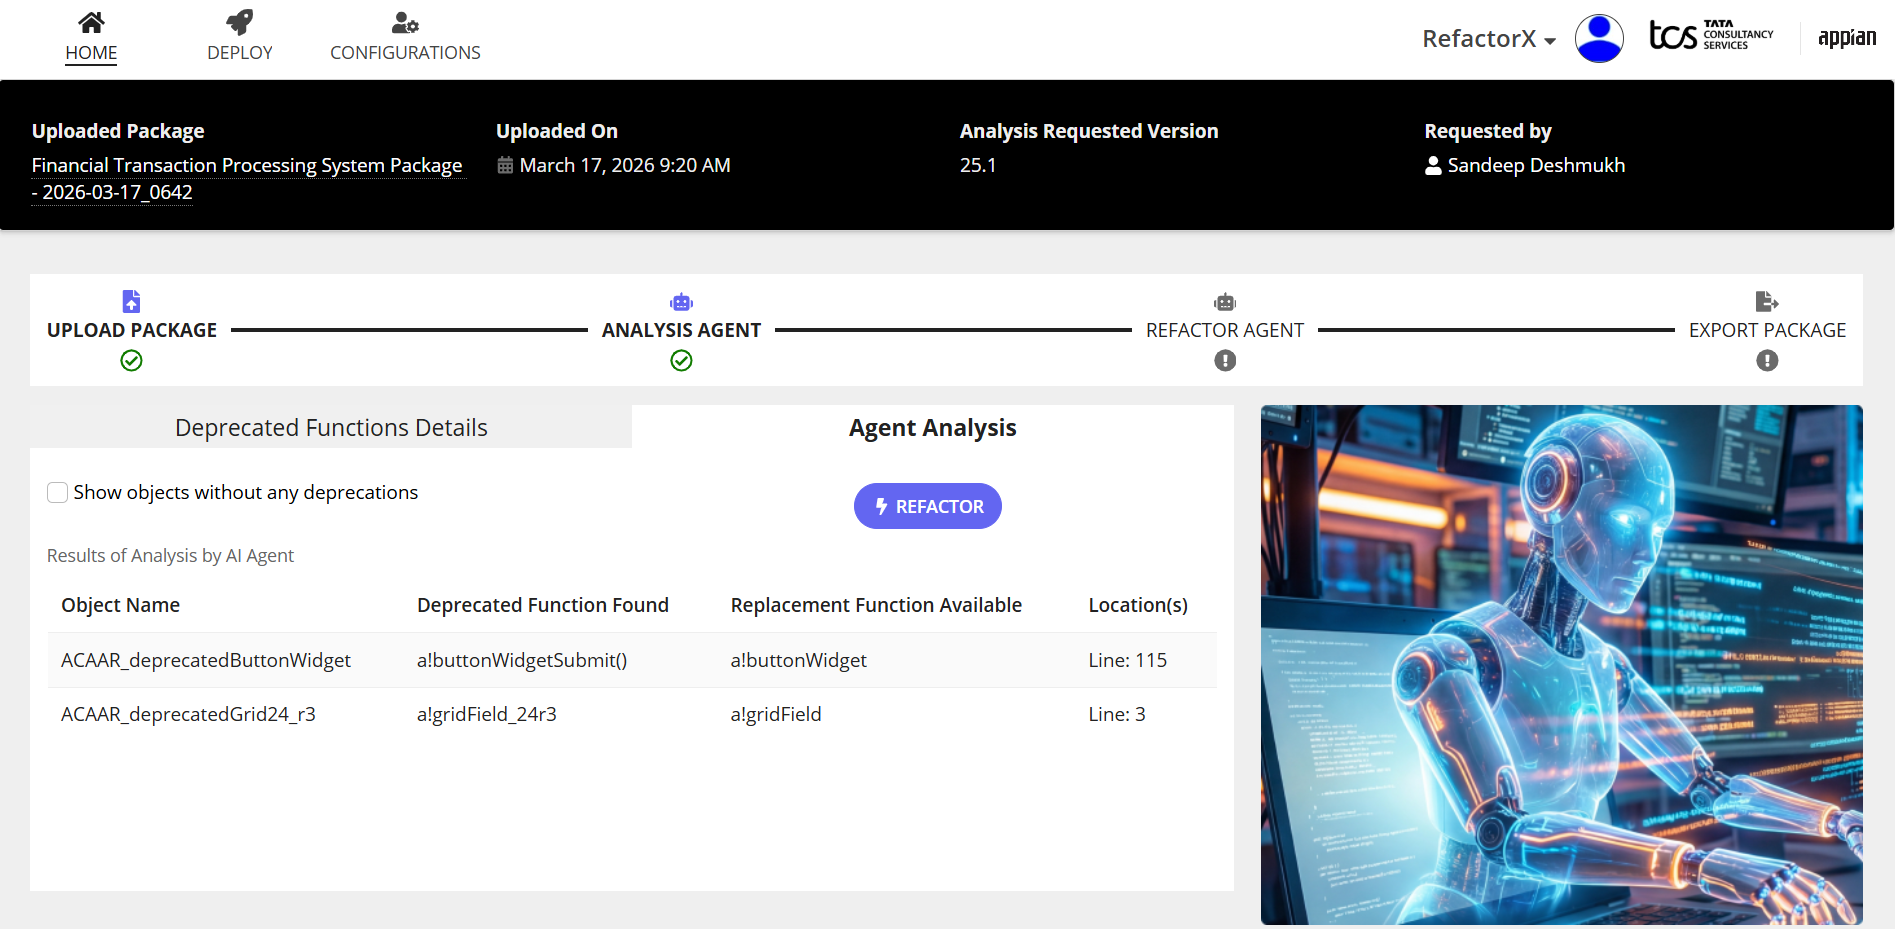Image resolution: width=1895 pixels, height=929 pixels.
Task: Select the ACAAR_deprecatedButtonWidget row
Action: tap(206, 660)
